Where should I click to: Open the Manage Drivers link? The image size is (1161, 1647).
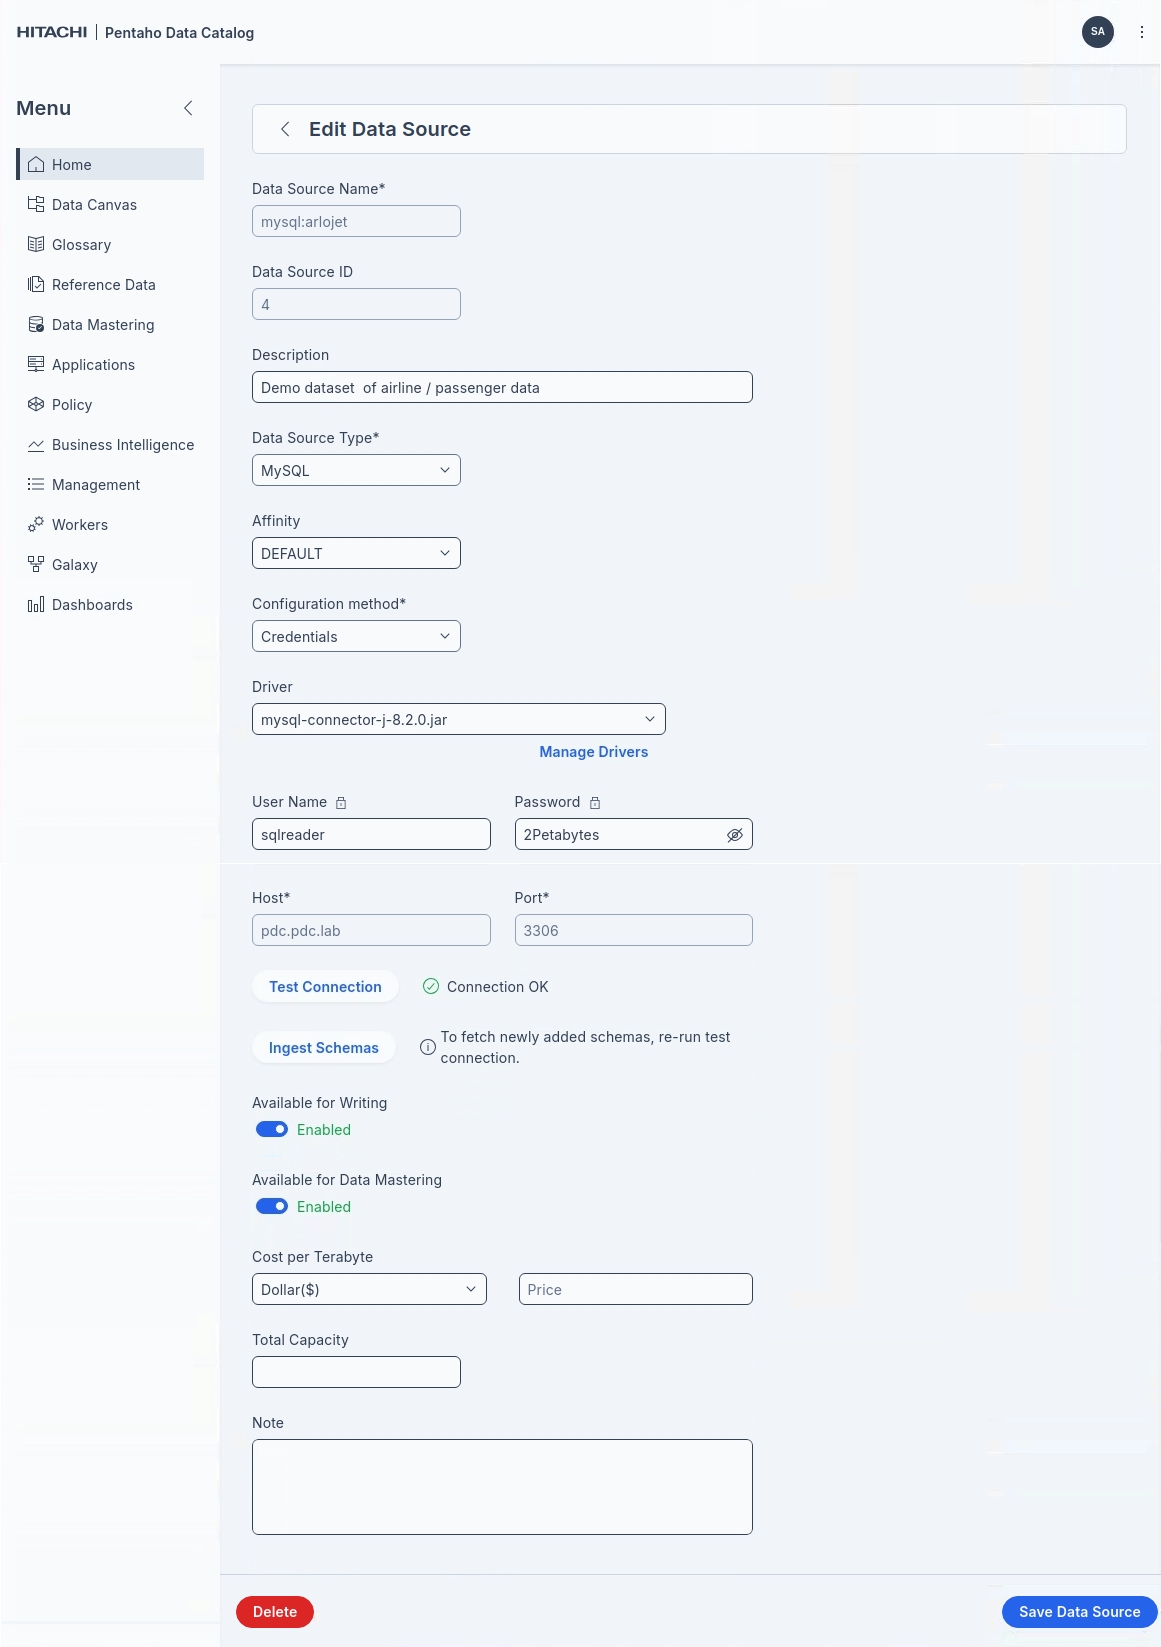[593, 752]
